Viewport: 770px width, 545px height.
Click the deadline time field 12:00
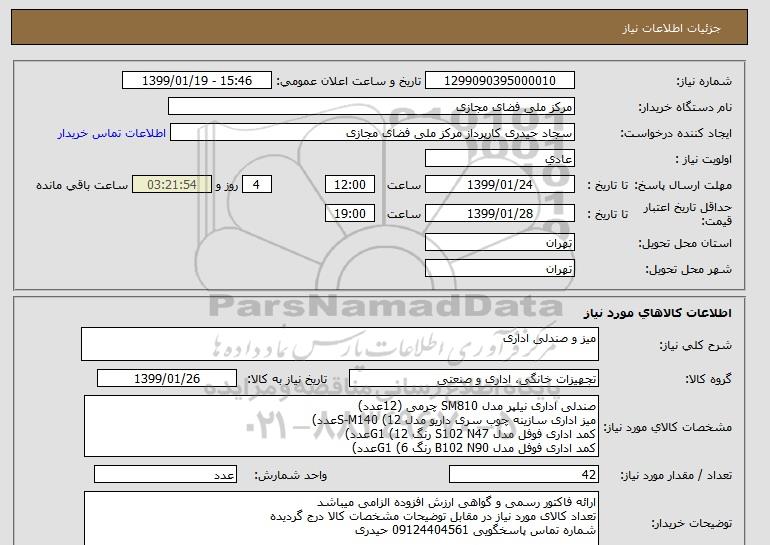pyautogui.click(x=350, y=185)
